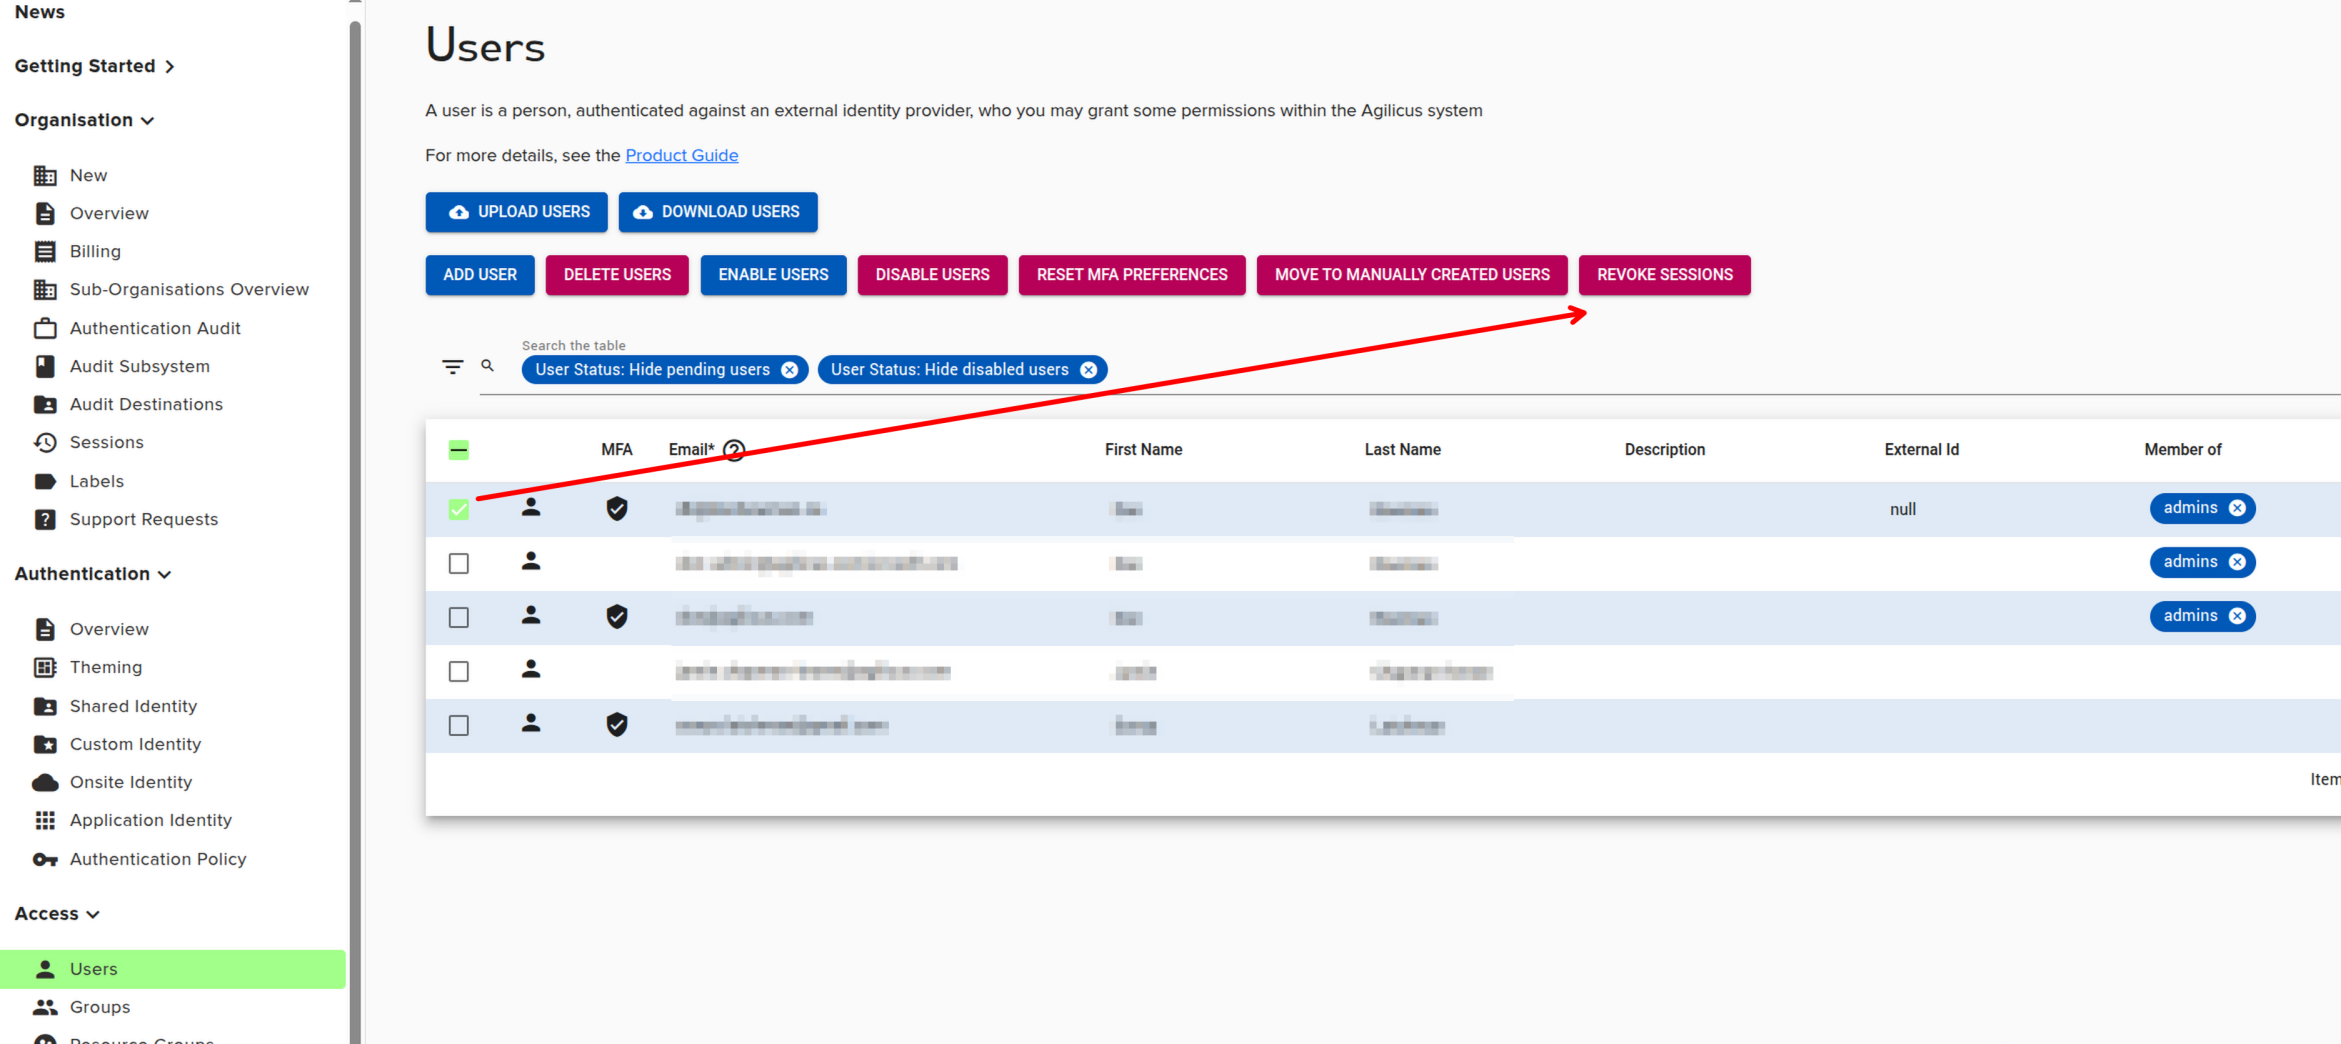Collapse the Organisation section
This screenshot has width=2341, height=1044.
(84, 120)
